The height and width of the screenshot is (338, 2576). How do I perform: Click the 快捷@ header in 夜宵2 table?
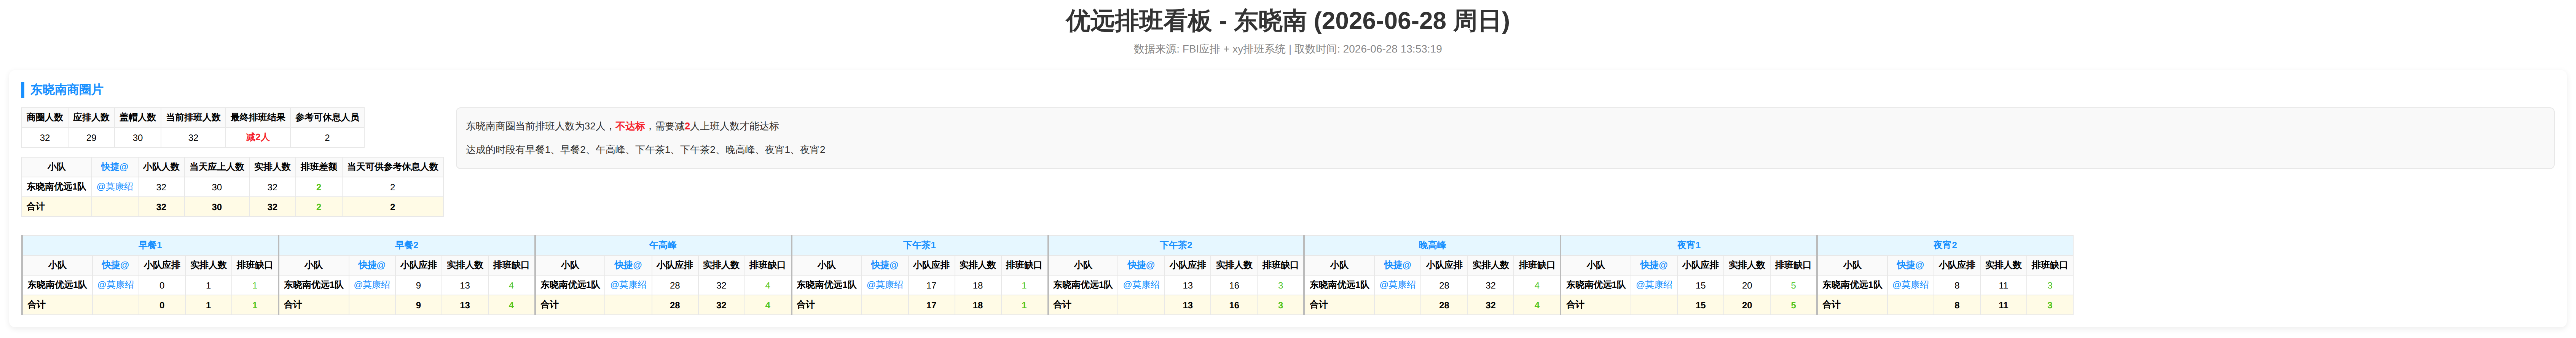pyautogui.click(x=1910, y=265)
